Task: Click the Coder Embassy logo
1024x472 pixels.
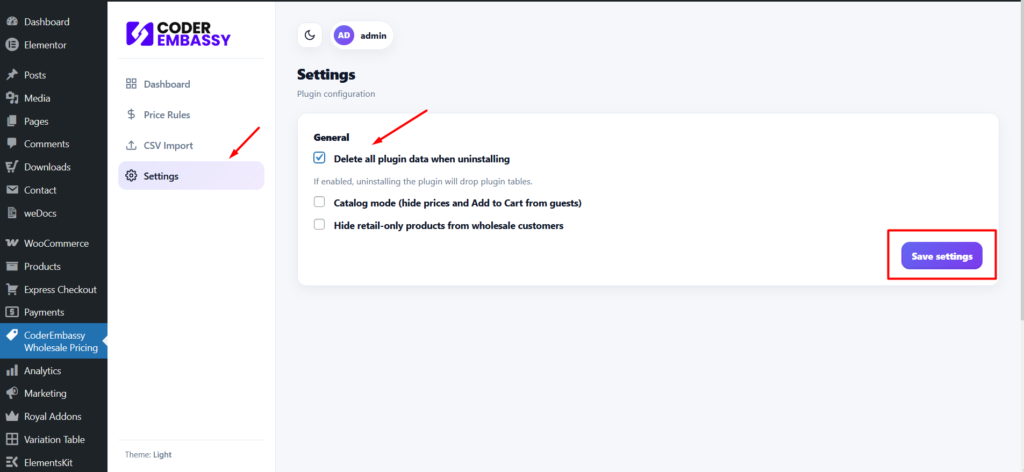Action: pos(179,34)
